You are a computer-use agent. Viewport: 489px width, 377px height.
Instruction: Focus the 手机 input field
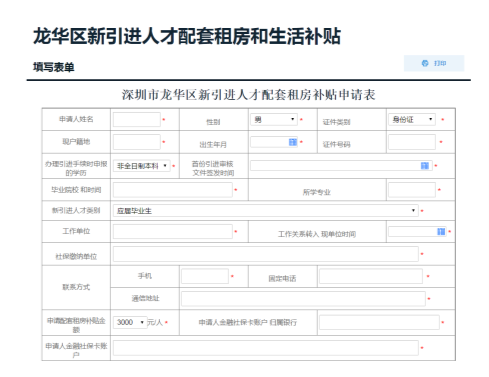pos(205,276)
